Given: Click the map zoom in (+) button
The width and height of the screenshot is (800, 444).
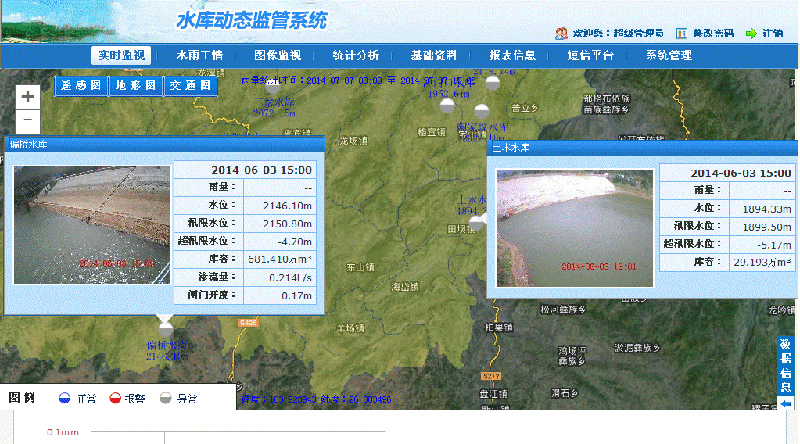Looking at the screenshot, I should pyautogui.click(x=28, y=96).
